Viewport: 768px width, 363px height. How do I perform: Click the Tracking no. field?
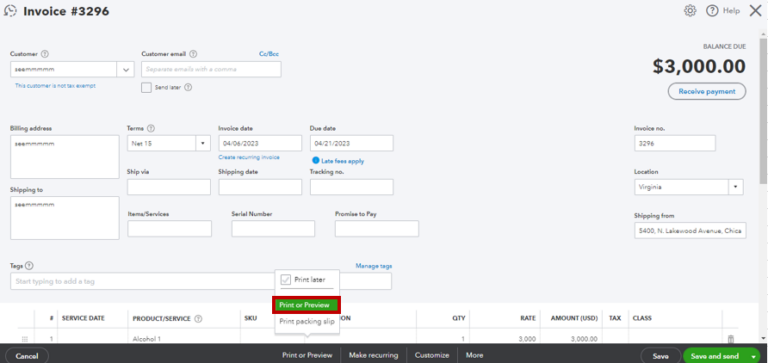click(x=352, y=187)
